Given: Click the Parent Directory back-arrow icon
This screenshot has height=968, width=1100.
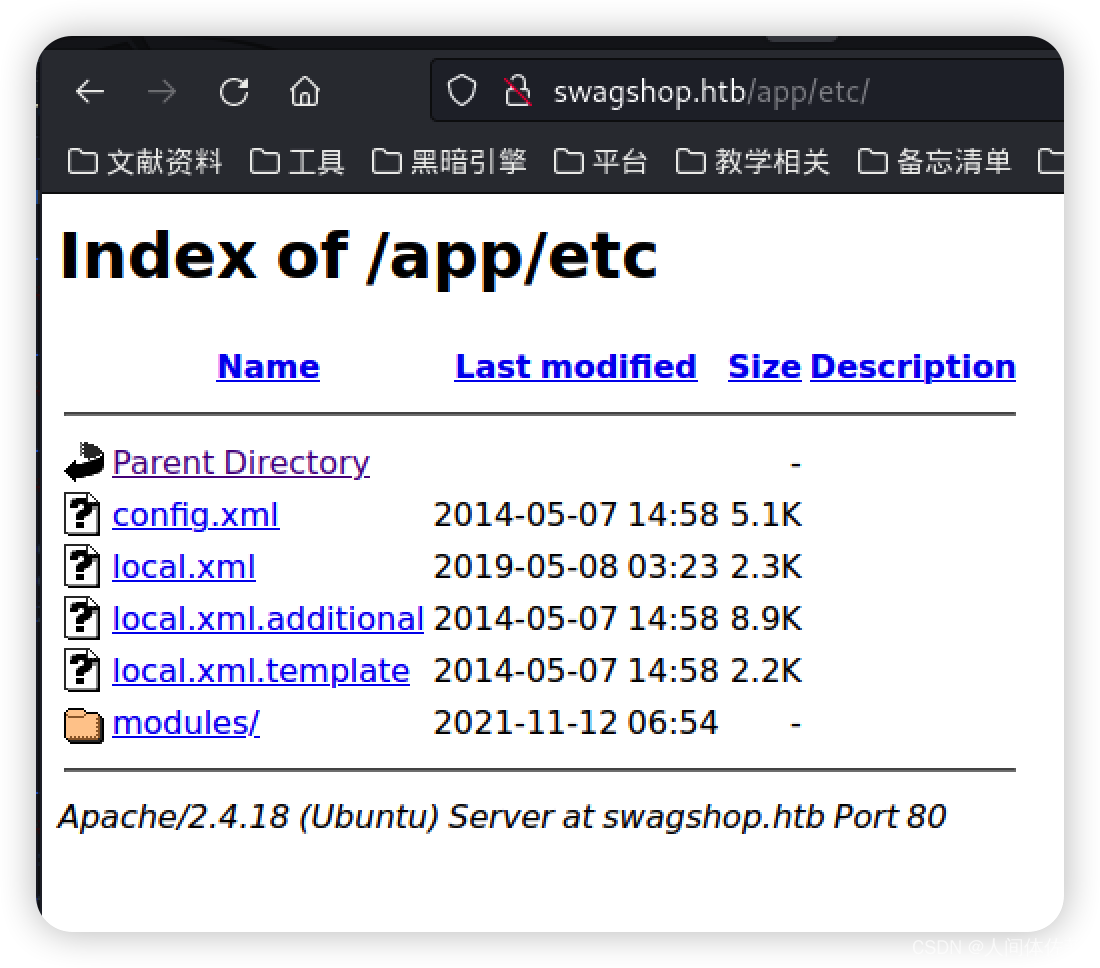Looking at the screenshot, I should 84,462.
